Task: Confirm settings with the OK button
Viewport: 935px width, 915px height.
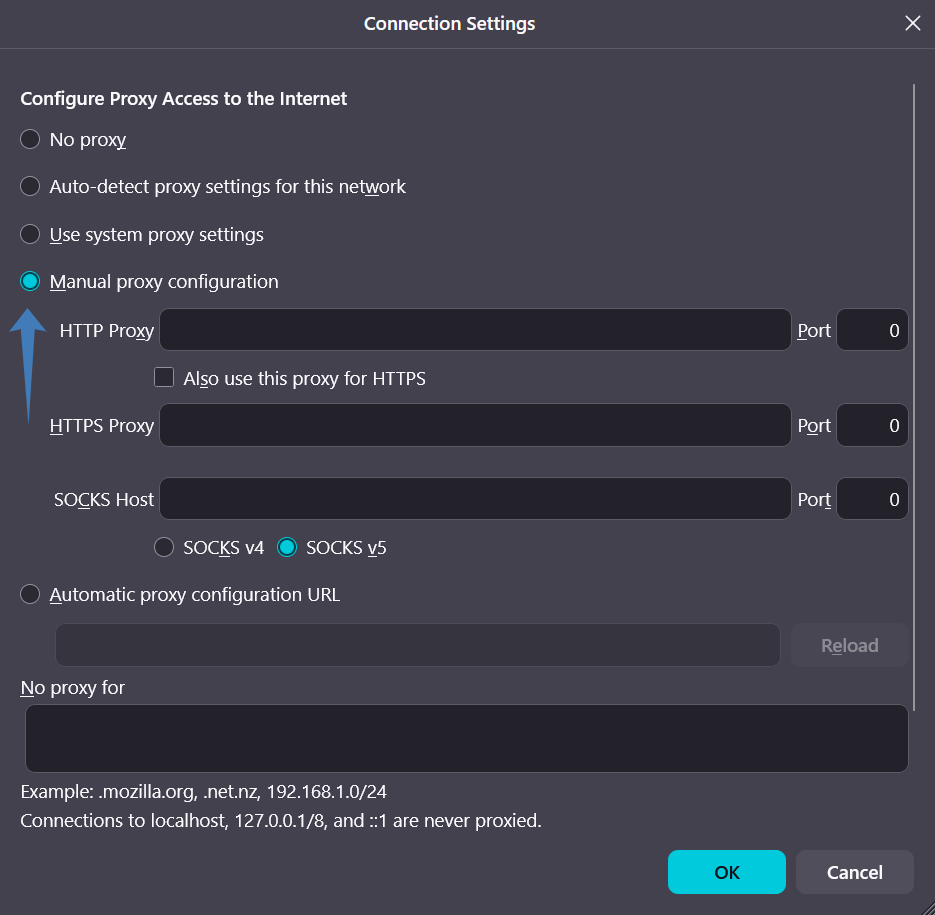Action: 726,872
